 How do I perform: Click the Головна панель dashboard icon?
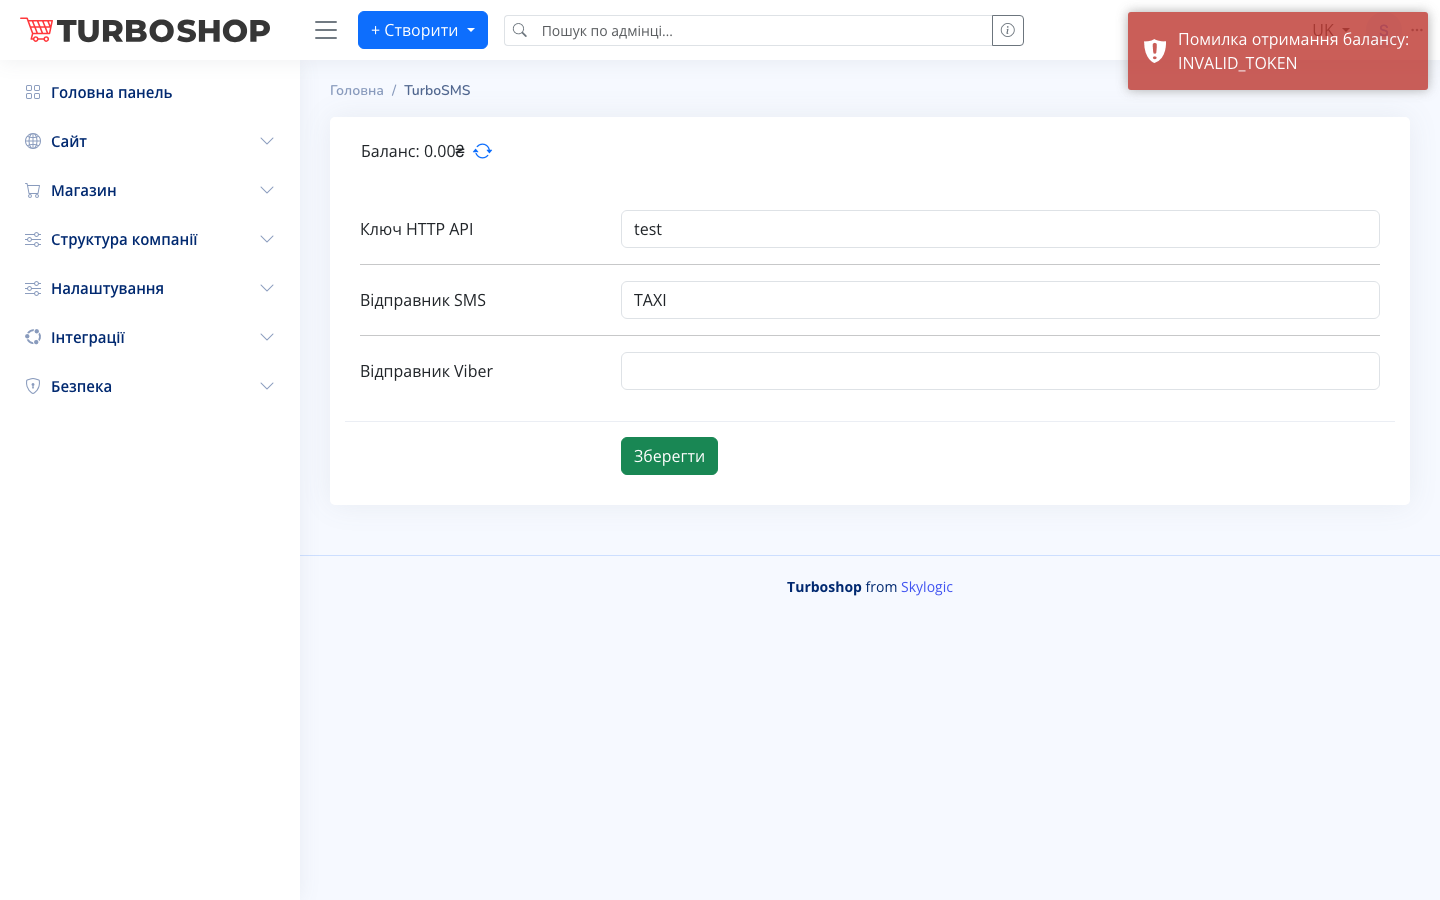(33, 92)
